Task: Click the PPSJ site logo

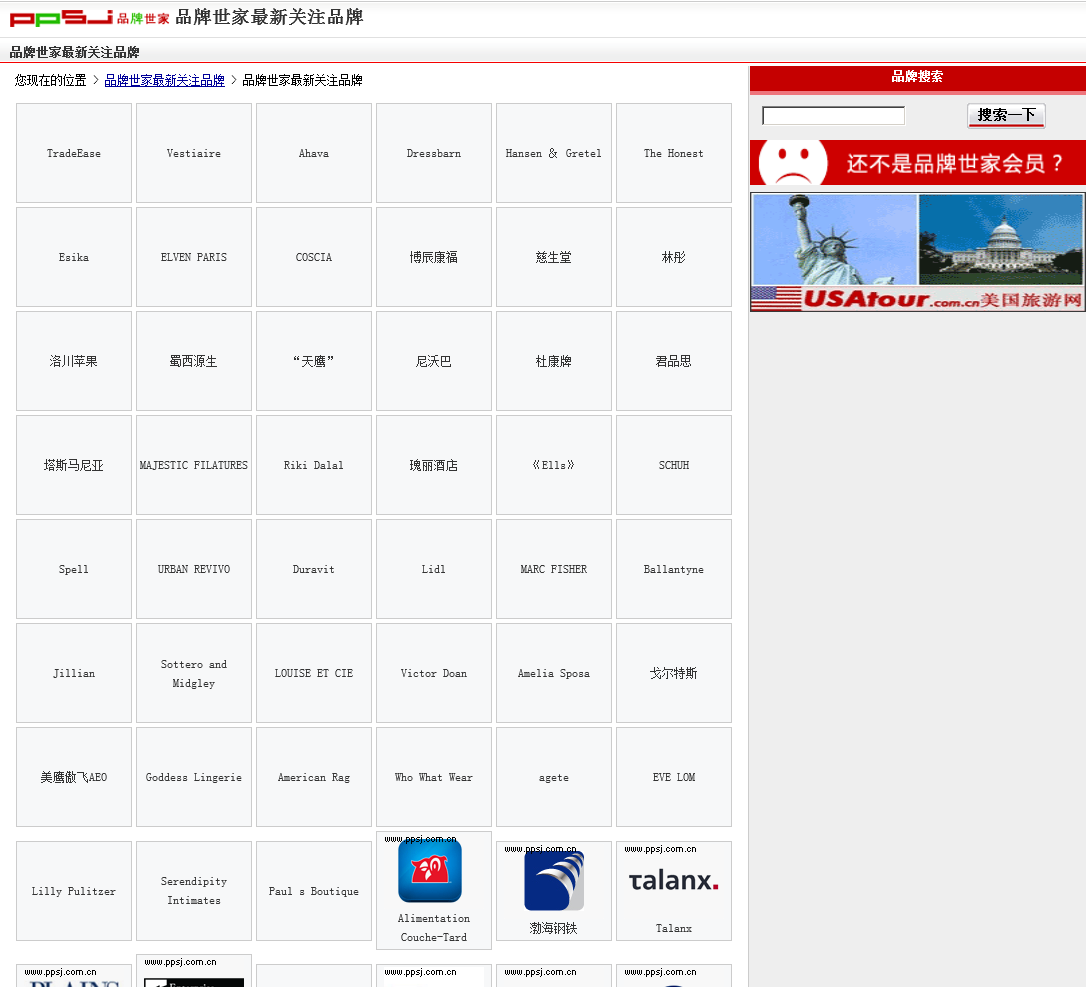Action: tap(89, 18)
